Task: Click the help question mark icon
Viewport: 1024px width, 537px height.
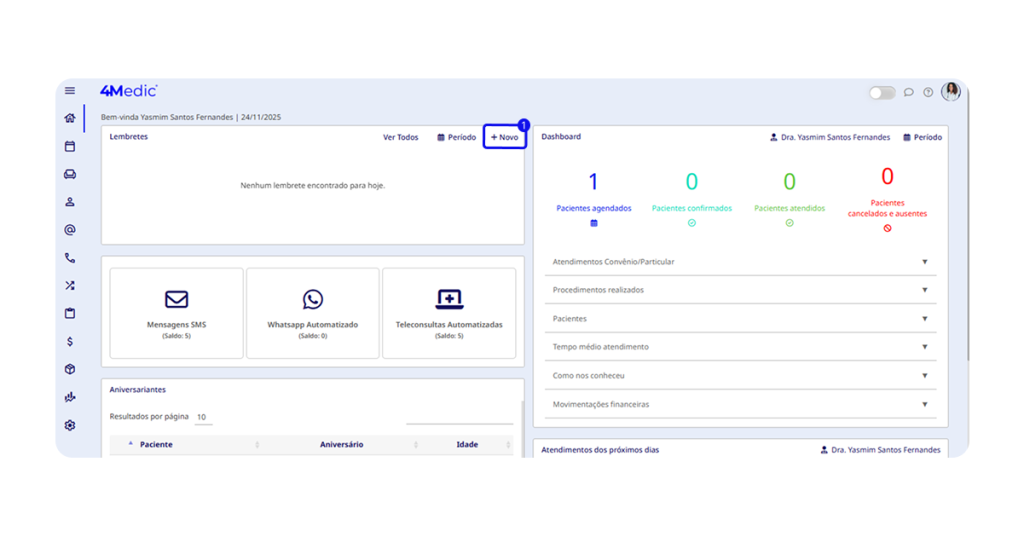Action: [x=928, y=92]
